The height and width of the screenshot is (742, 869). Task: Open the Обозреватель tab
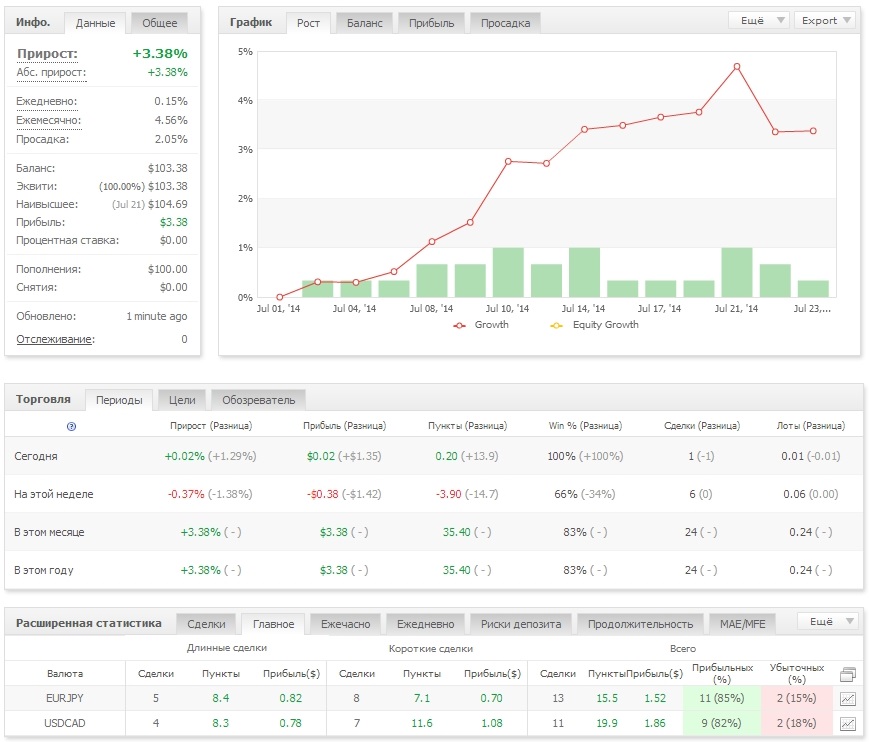point(258,400)
